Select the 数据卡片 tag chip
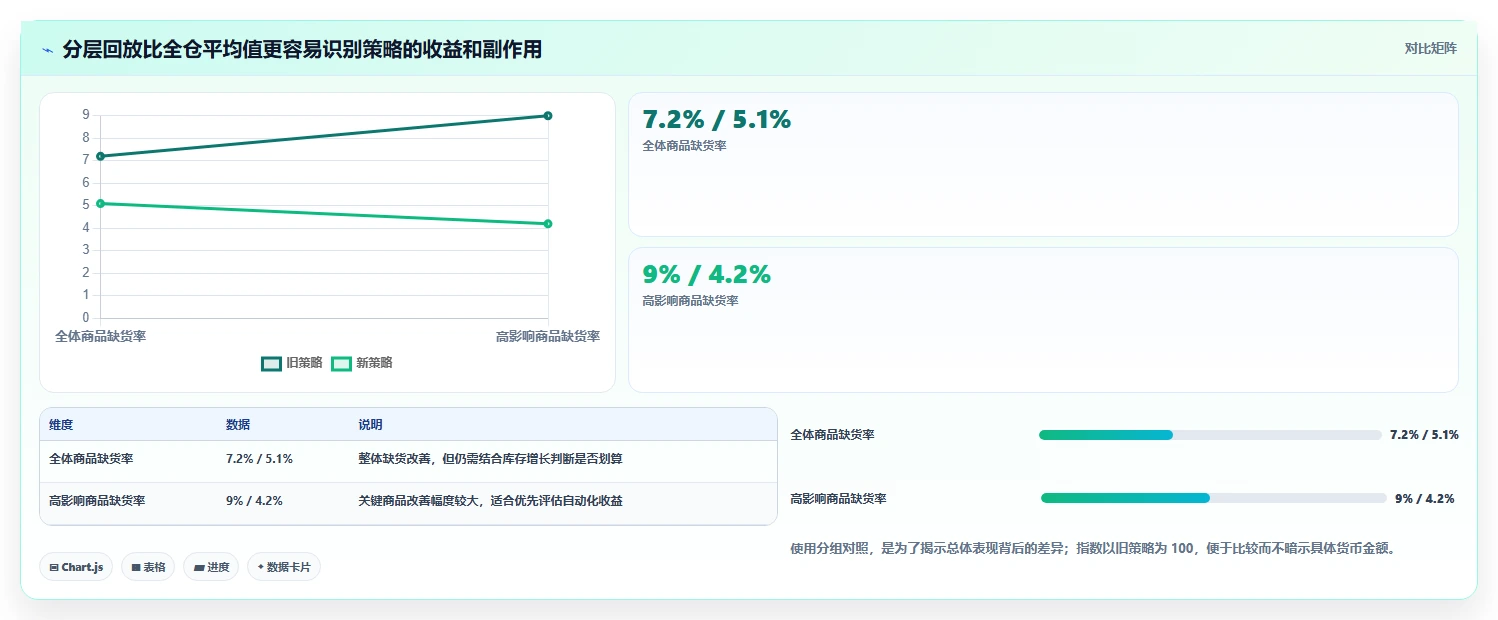This screenshot has width=1498, height=620. click(284, 567)
